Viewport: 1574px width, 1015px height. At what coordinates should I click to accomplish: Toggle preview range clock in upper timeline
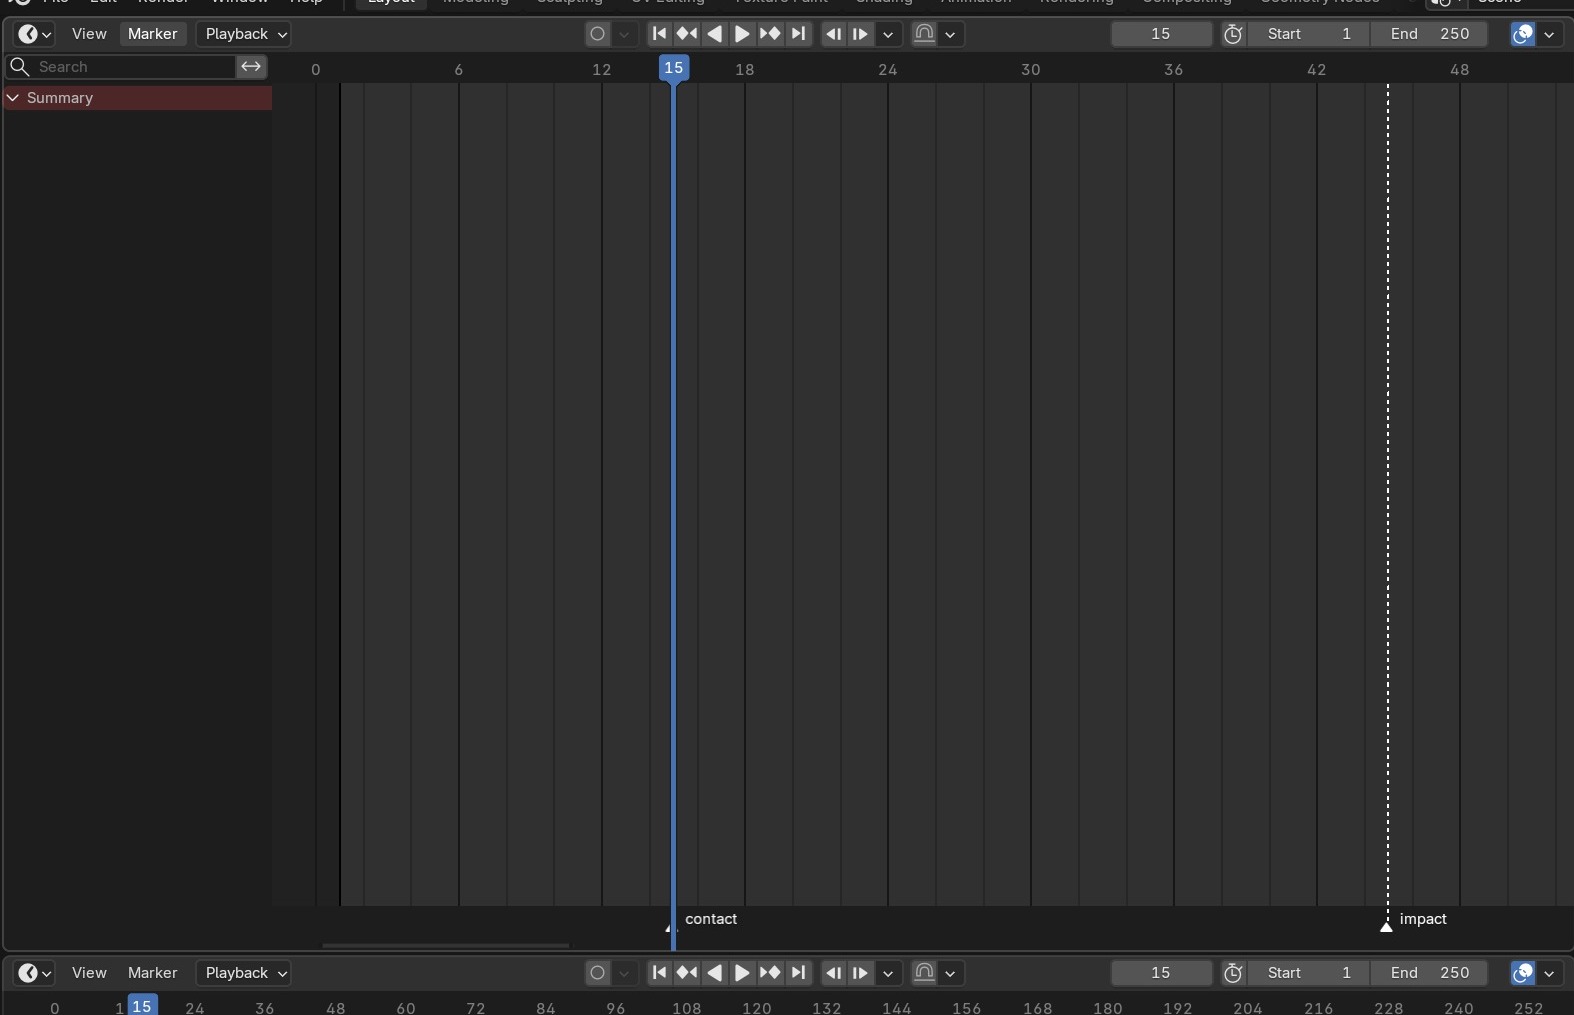click(1234, 34)
